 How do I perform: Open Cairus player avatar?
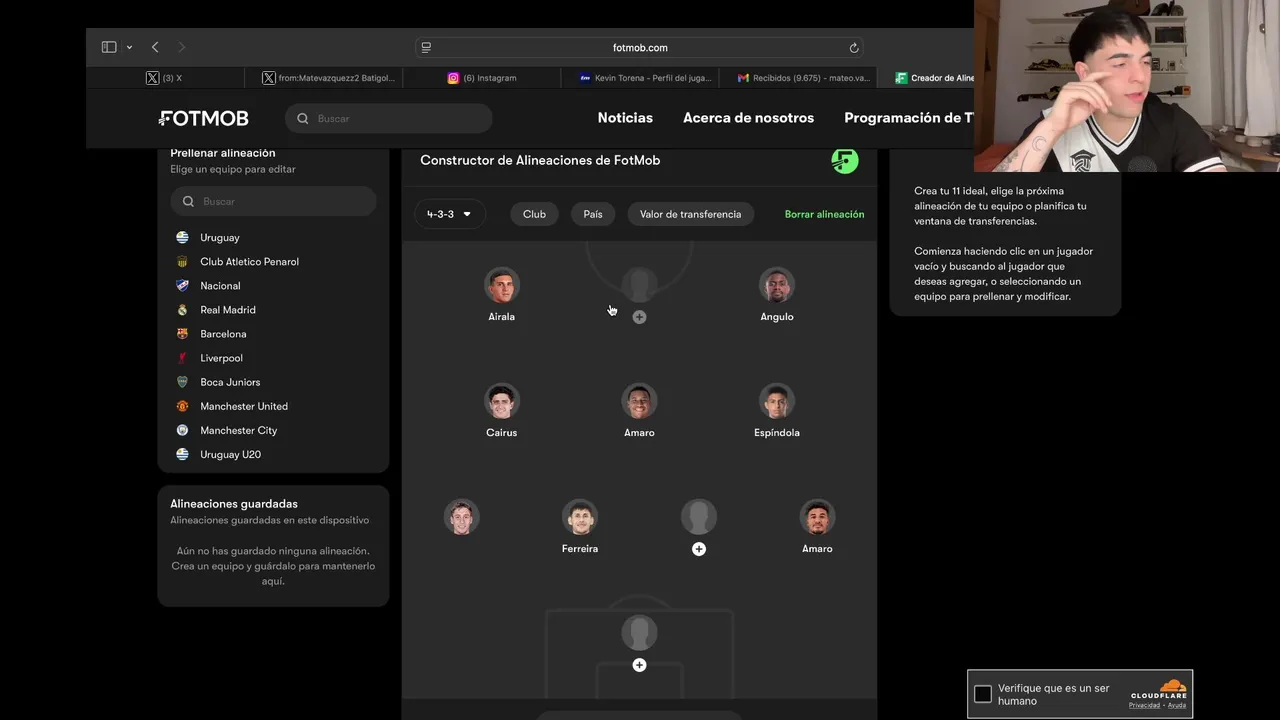coord(502,401)
